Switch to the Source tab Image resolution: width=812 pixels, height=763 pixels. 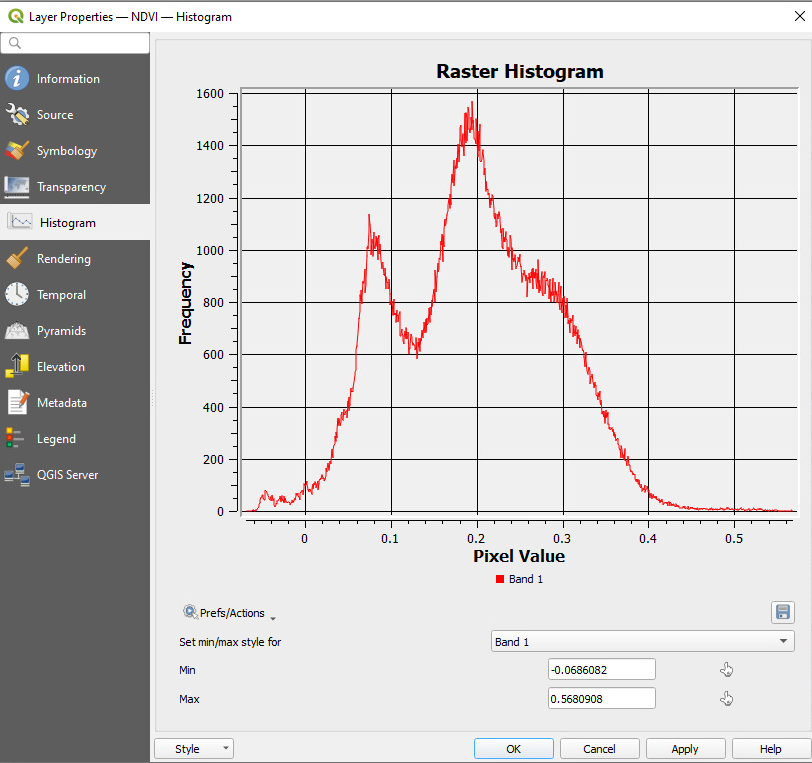tap(20, 114)
